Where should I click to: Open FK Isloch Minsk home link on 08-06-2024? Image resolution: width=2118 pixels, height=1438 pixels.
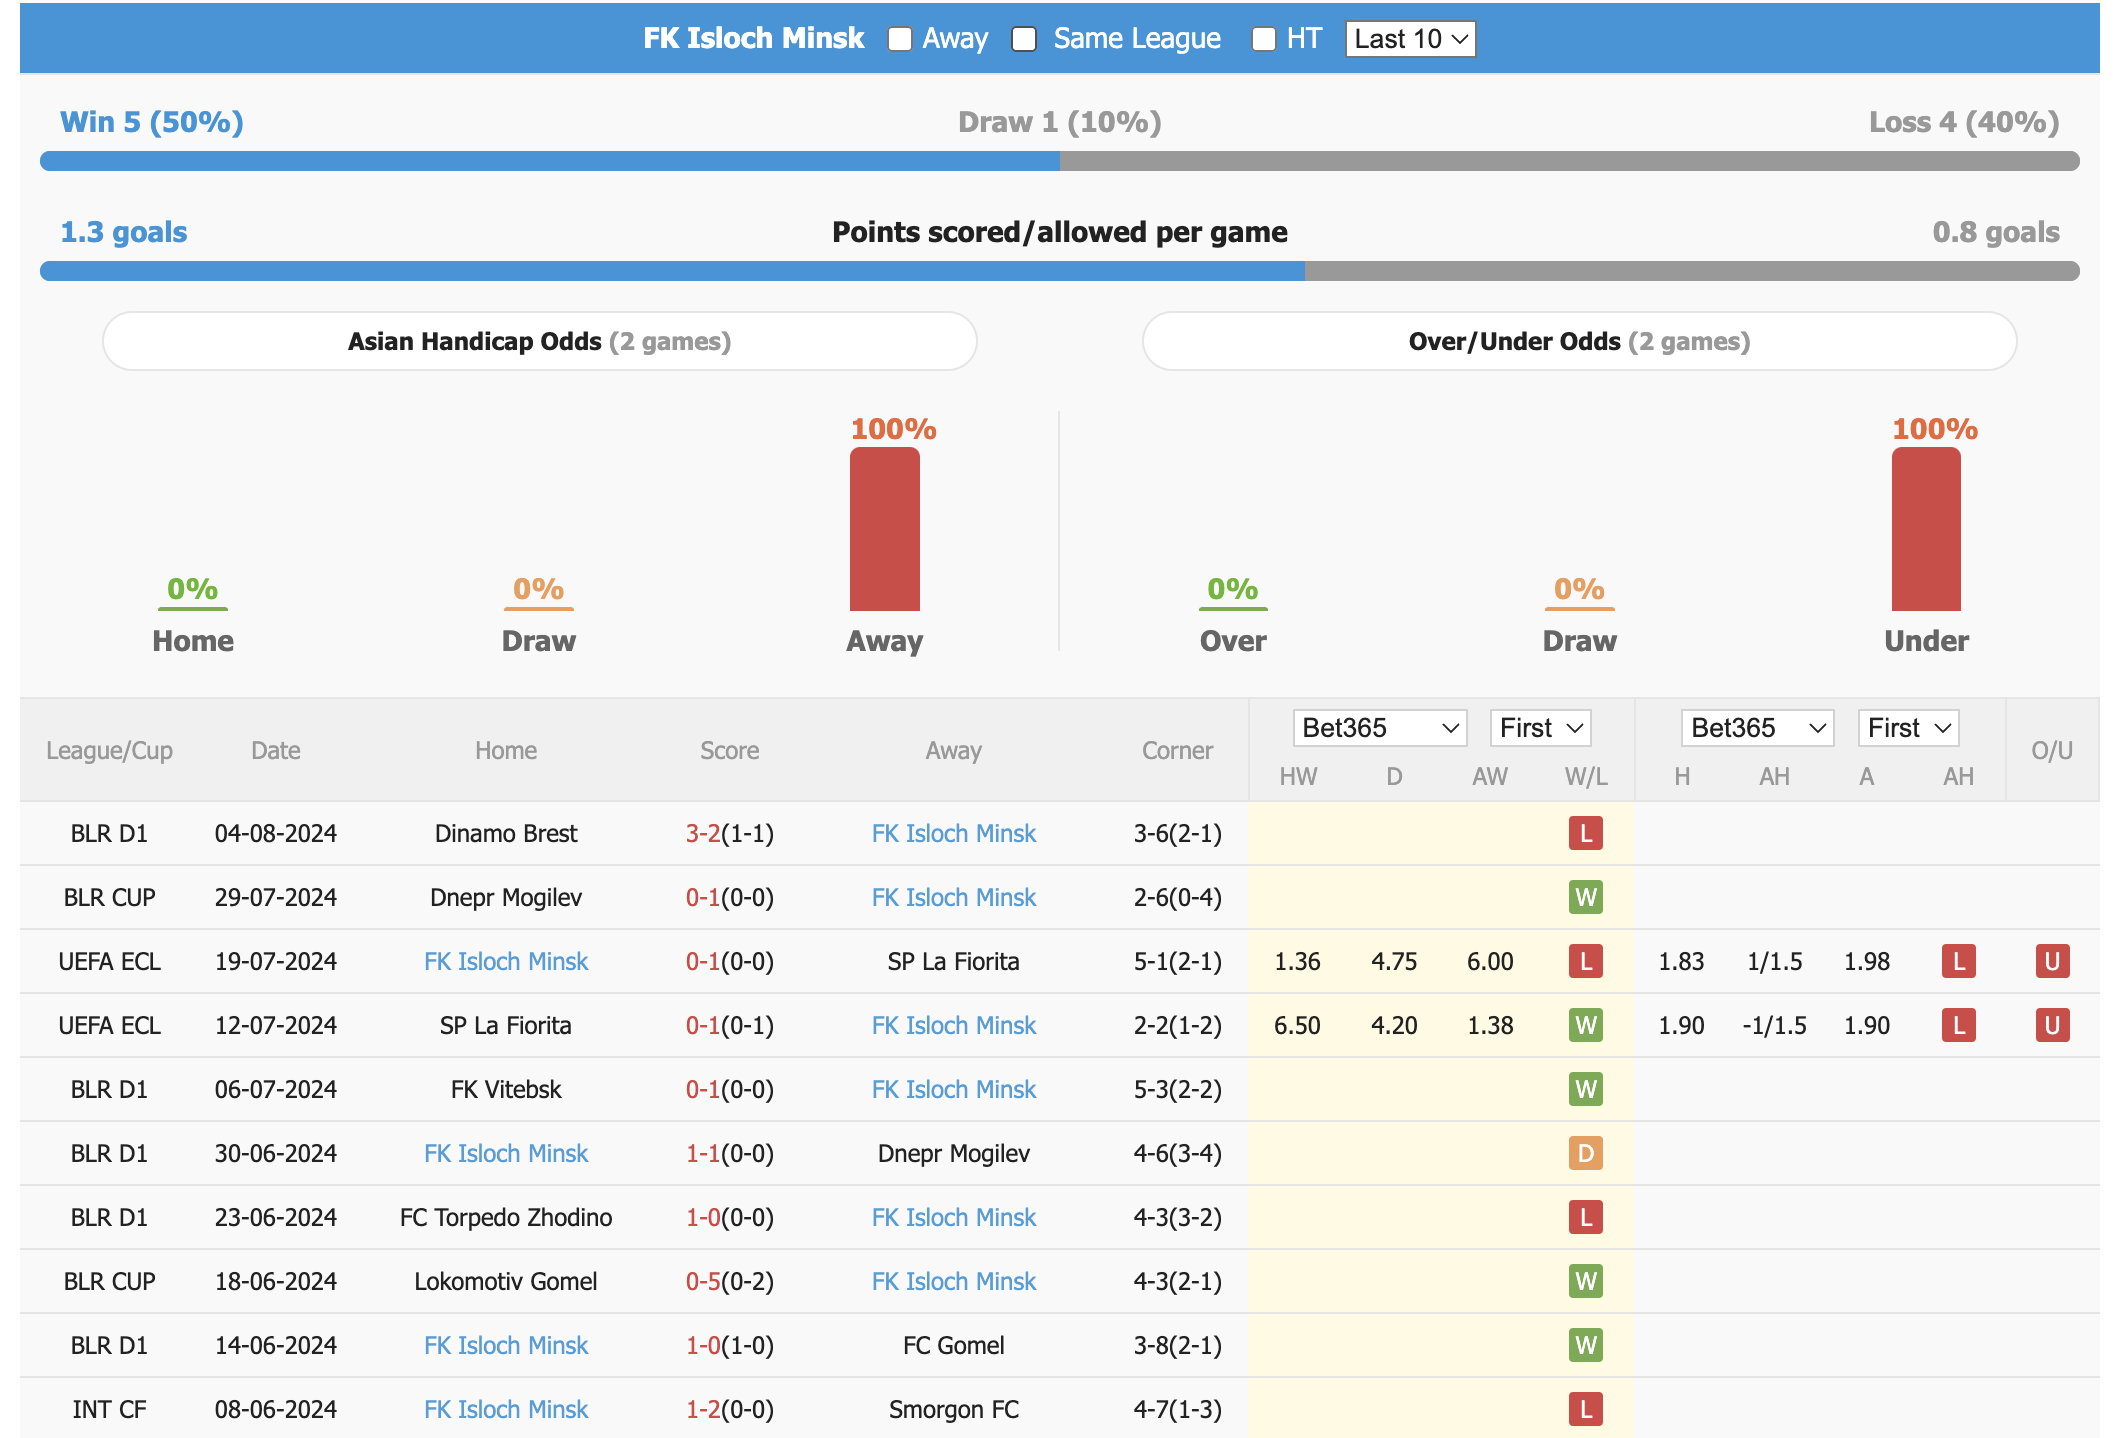coord(506,1409)
